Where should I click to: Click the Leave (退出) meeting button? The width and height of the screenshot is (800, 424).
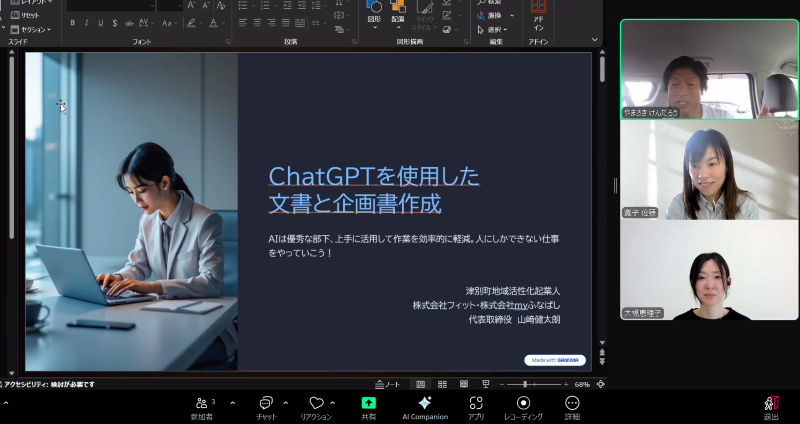pos(771,408)
